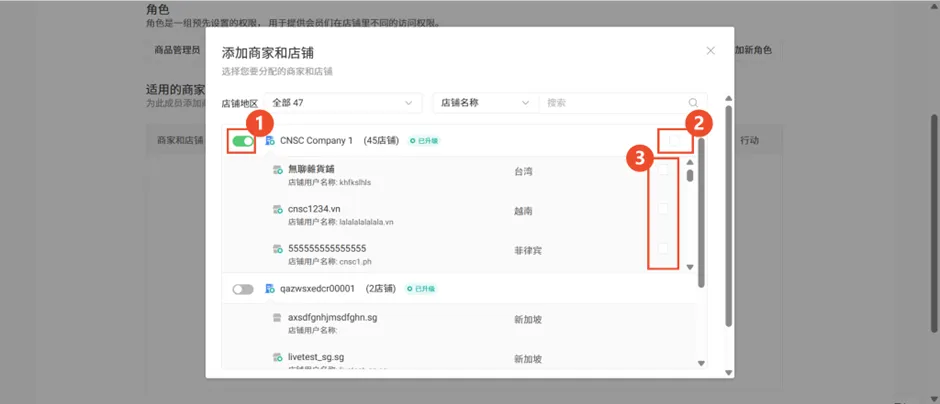The width and height of the screenshot is (940, 404).
Task: Click the qazwsxedcr00001 merchant name
Action: tap(318, 289)
